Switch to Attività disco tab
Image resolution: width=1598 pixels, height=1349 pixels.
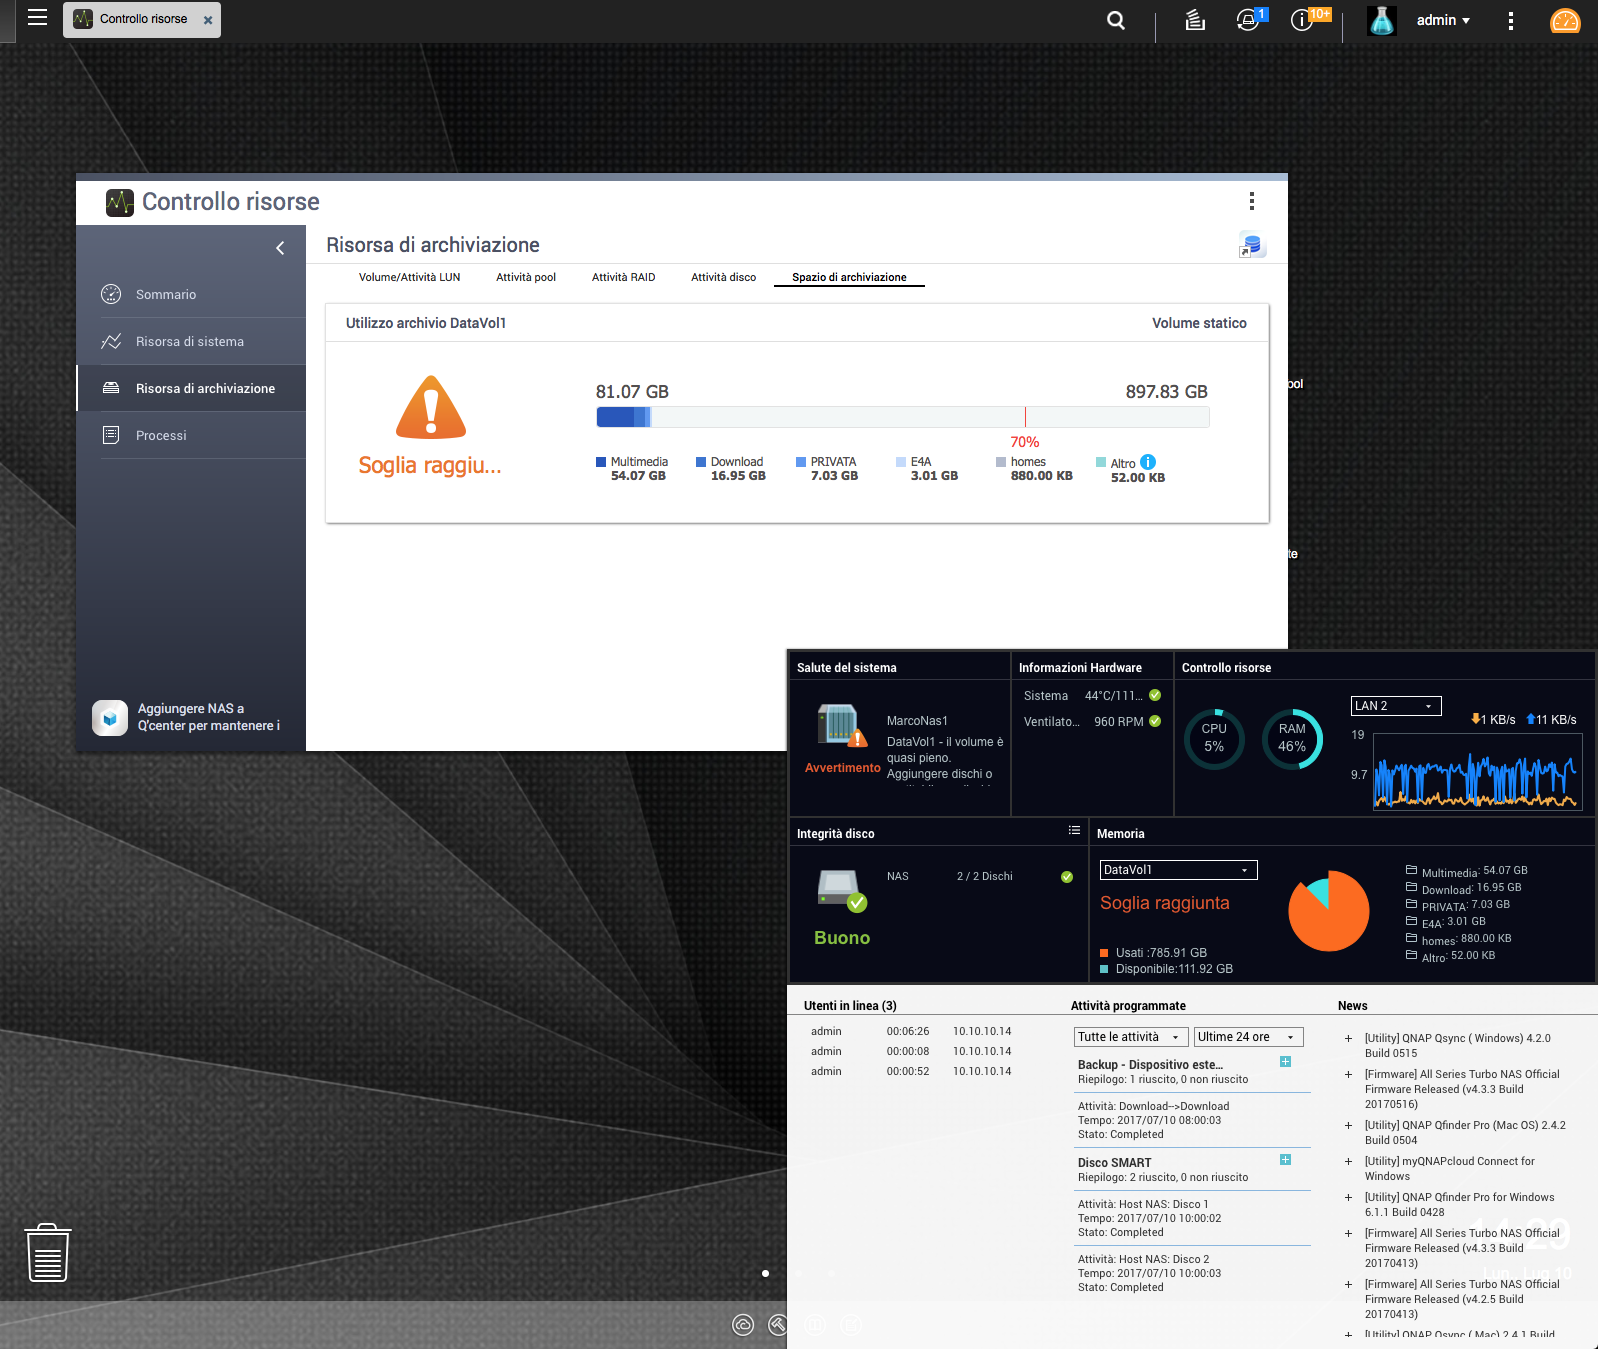tap(723, 277)
